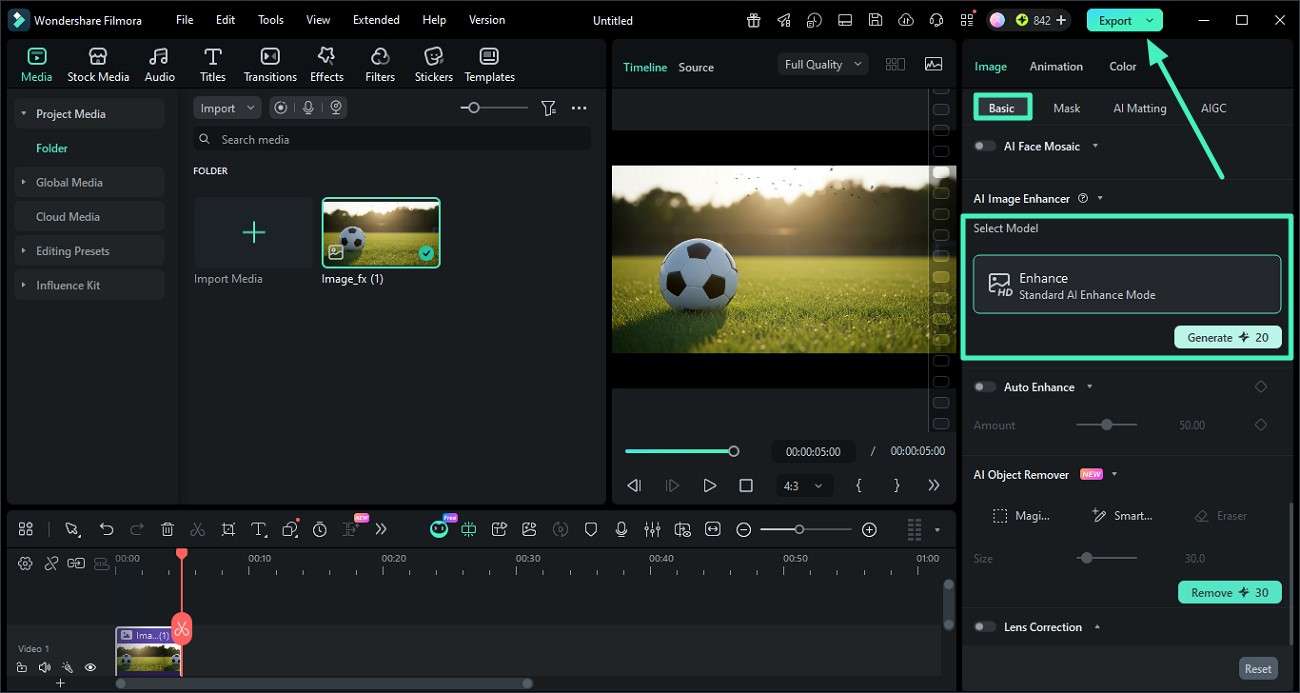Screen dimensions: 1300x693
Task: Turn on the Auto Enhance toggle
Action: tap(983, 387)
